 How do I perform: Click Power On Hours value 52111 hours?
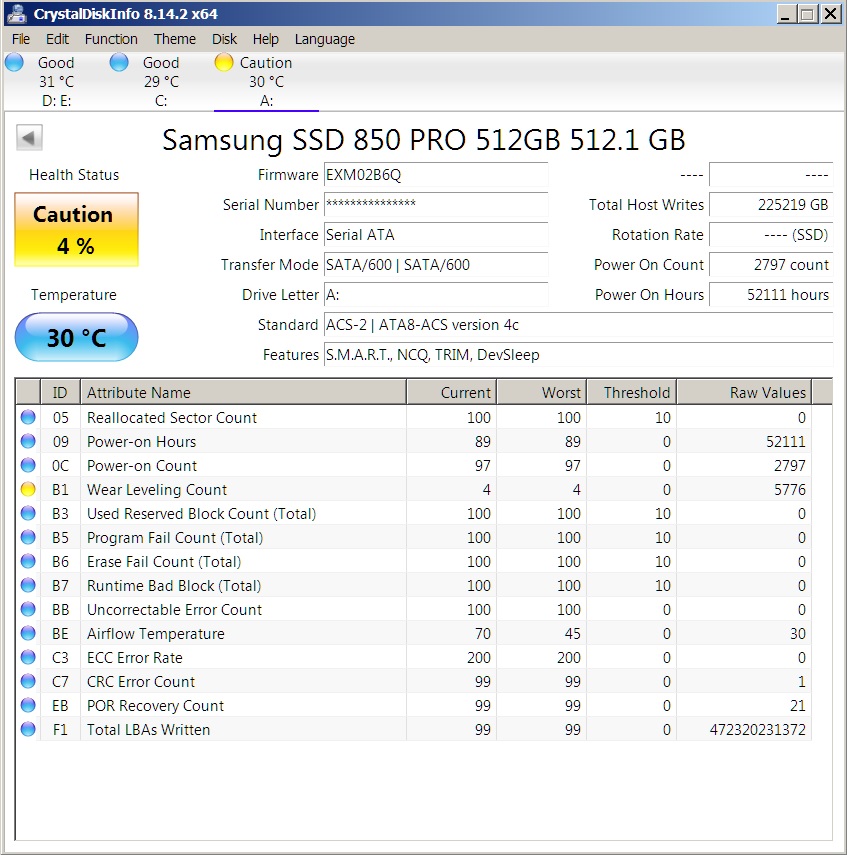pos(771,295)
